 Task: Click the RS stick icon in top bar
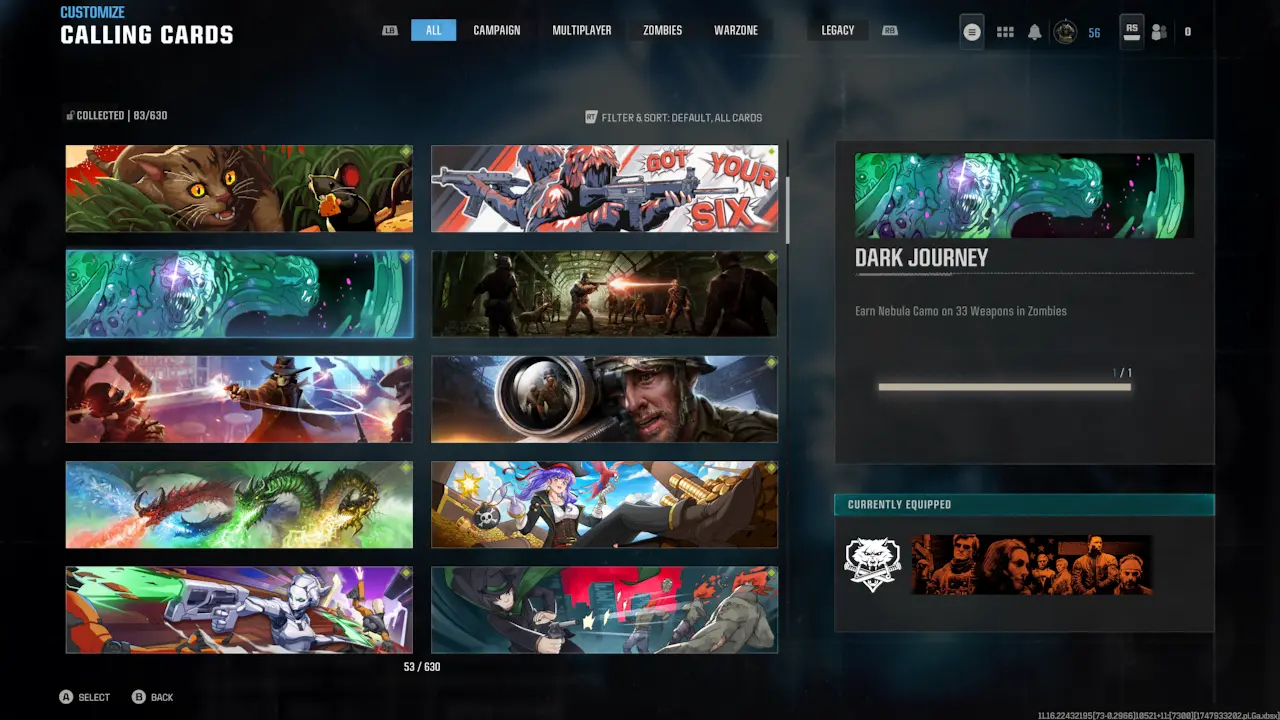[1131, 31]
